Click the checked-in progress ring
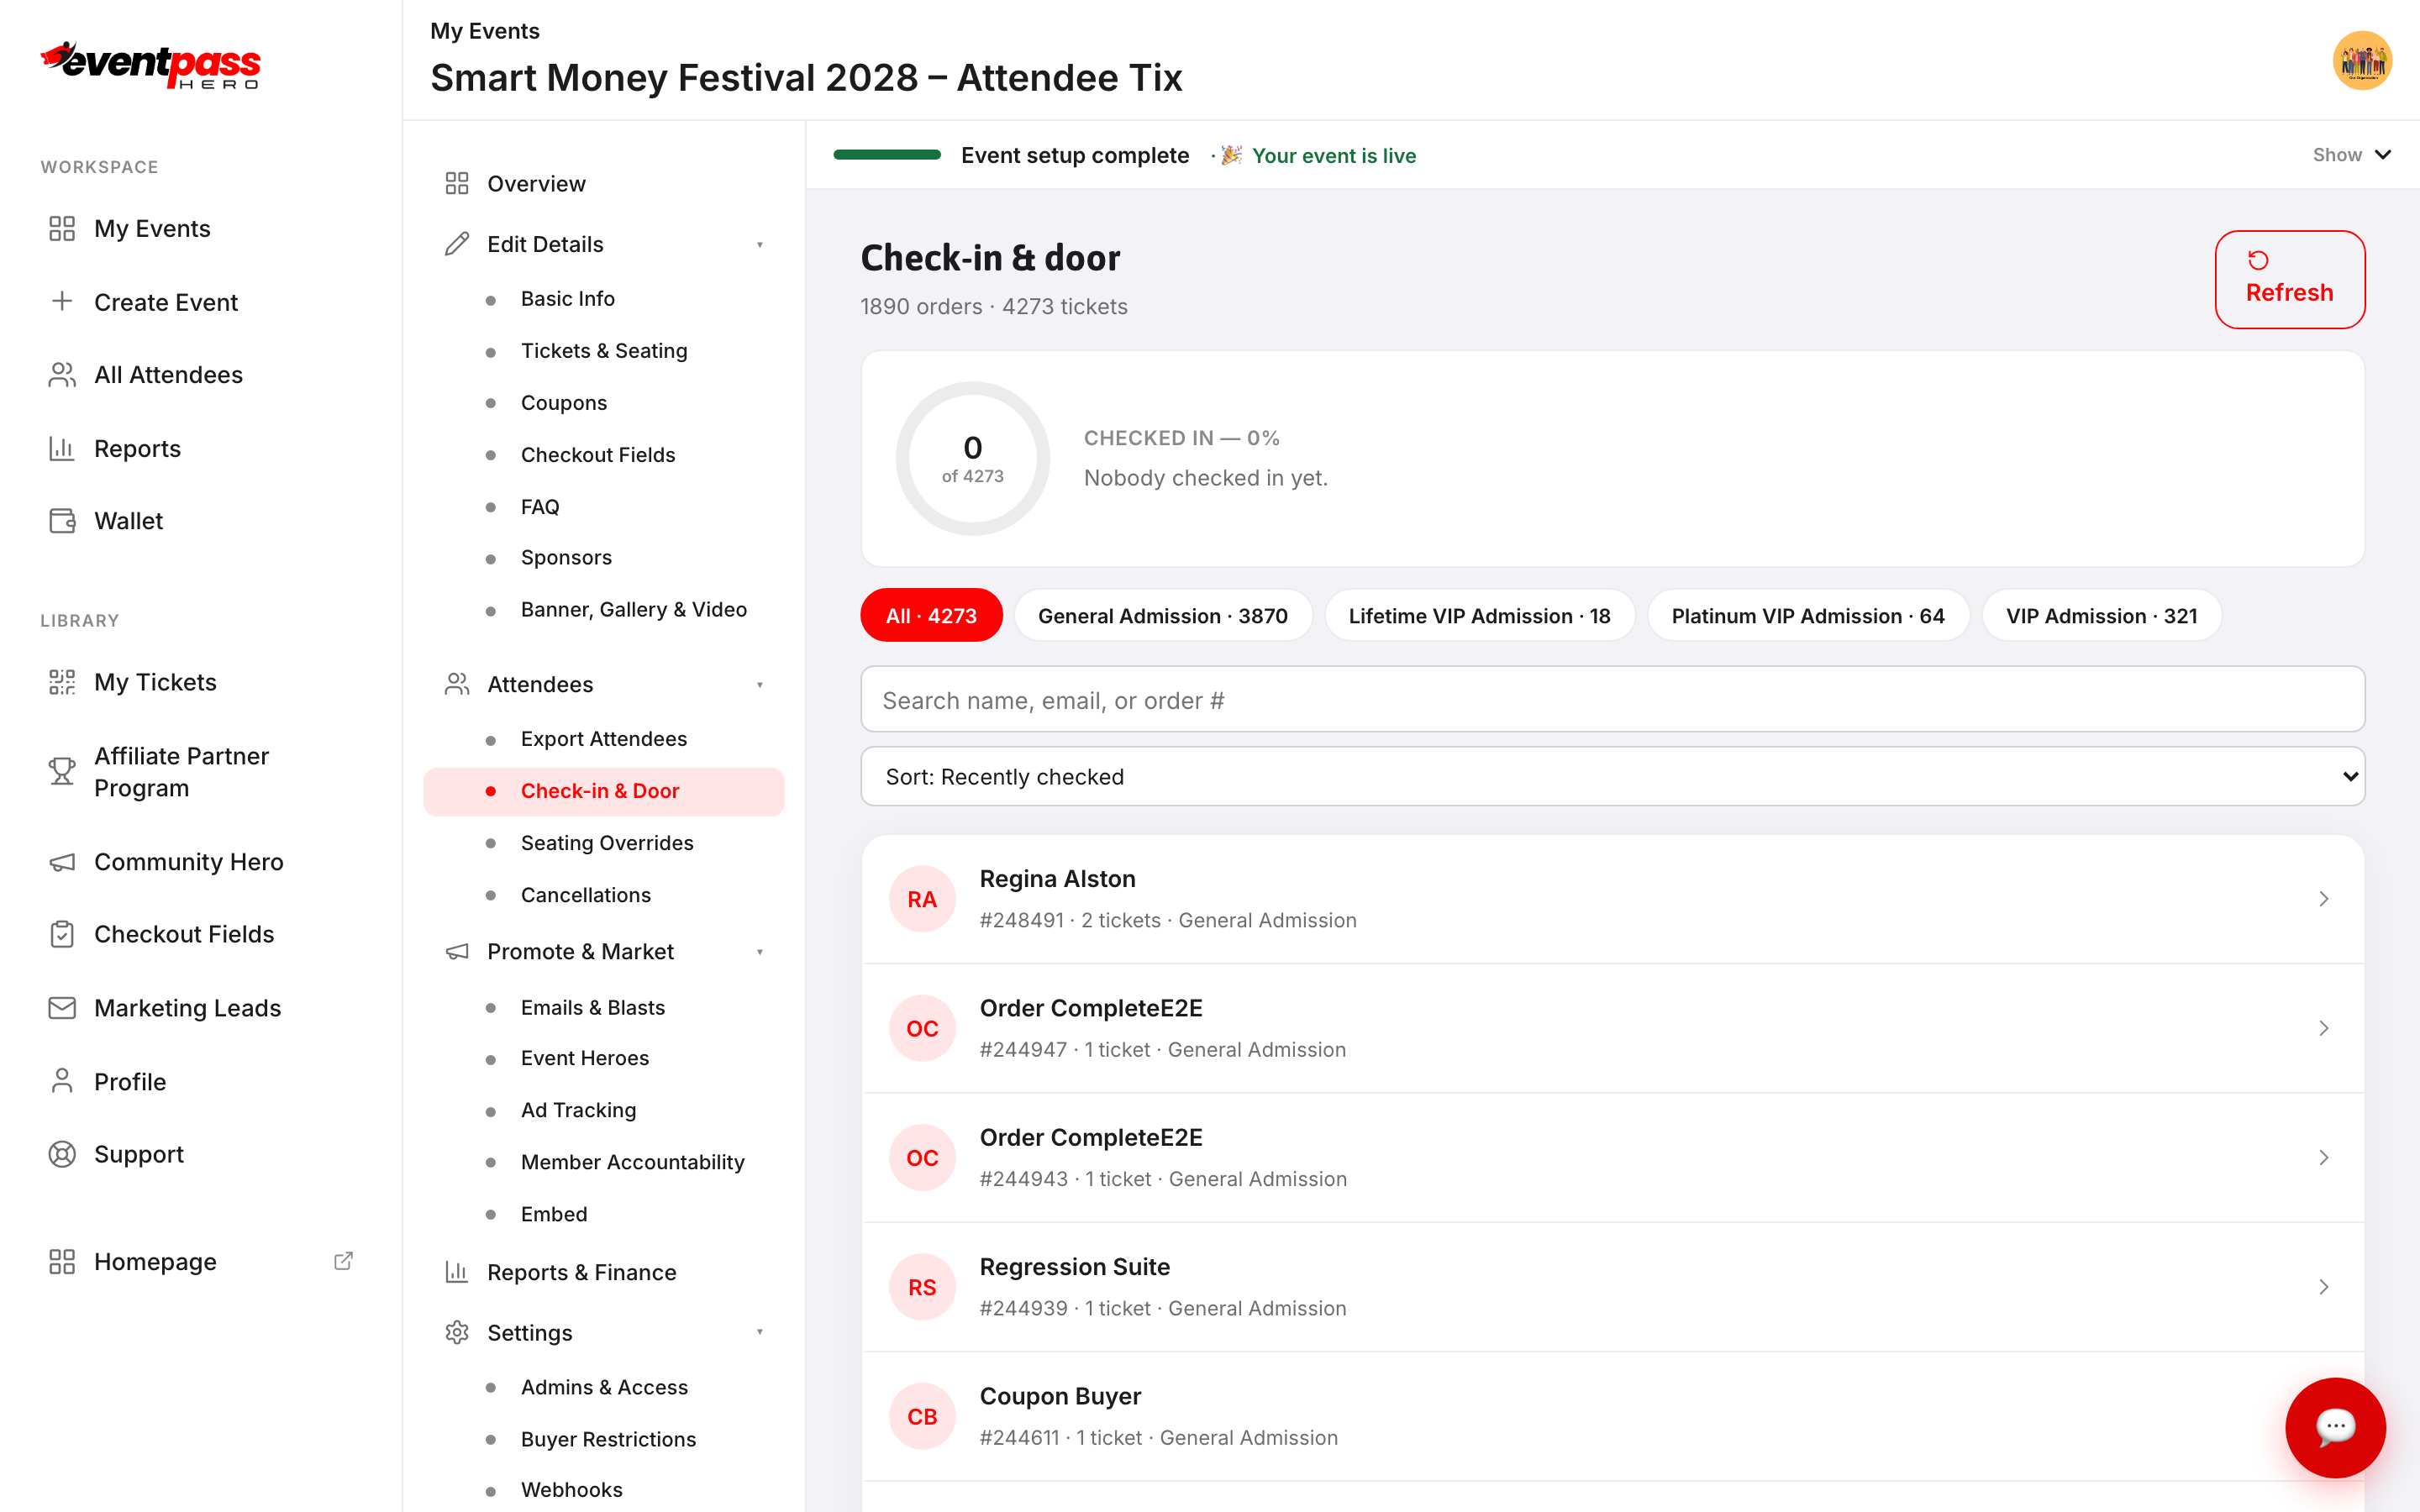The height and width of the screenshot is (1512, 2420). [x=972, y=459]
